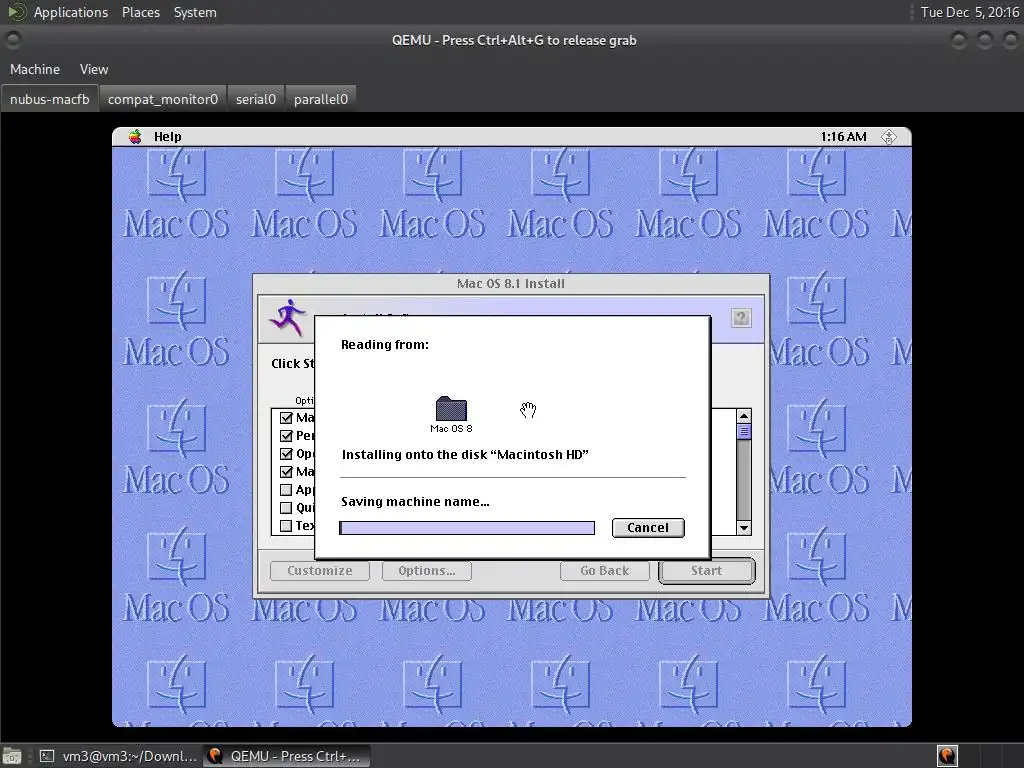Click the installation progress bar
The image size is (1024, 768).
(467, 528)
